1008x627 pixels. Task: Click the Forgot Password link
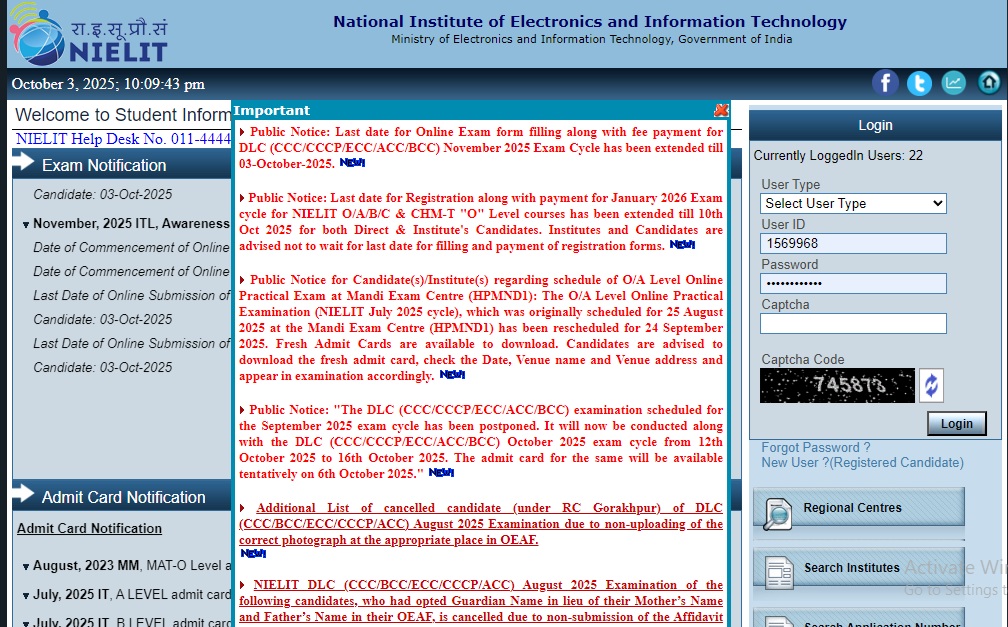tap(815, 448)
